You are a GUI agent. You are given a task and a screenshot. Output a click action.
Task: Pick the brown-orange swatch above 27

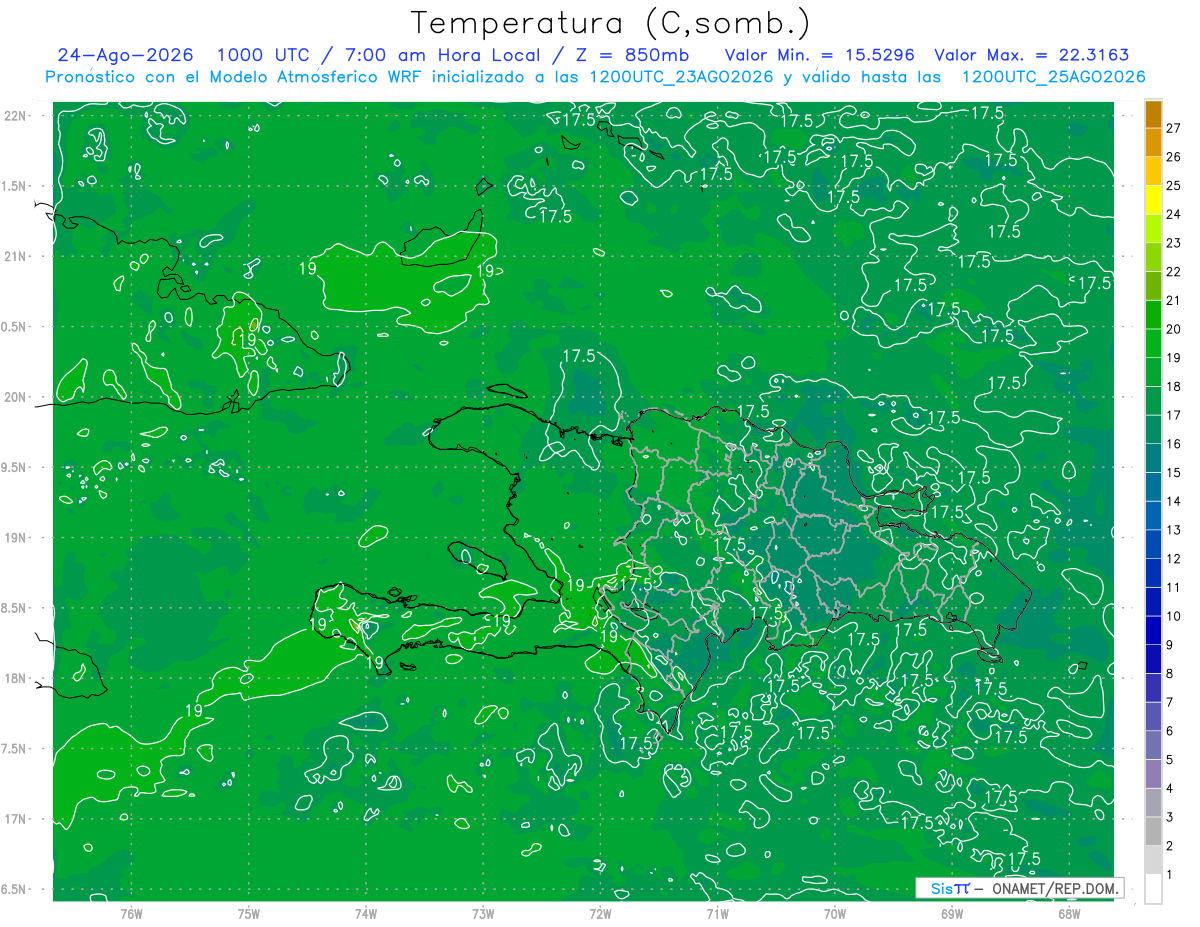click(1153, 114)
